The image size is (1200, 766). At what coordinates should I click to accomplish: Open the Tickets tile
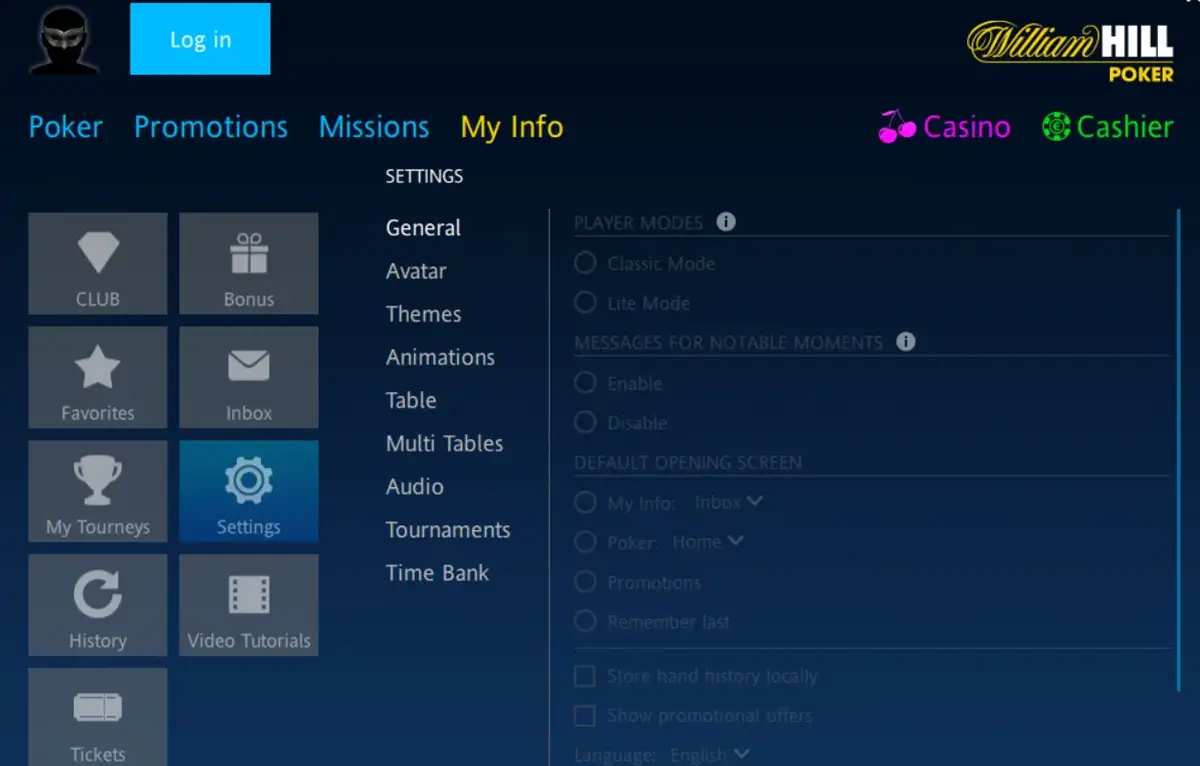(98, 717)
